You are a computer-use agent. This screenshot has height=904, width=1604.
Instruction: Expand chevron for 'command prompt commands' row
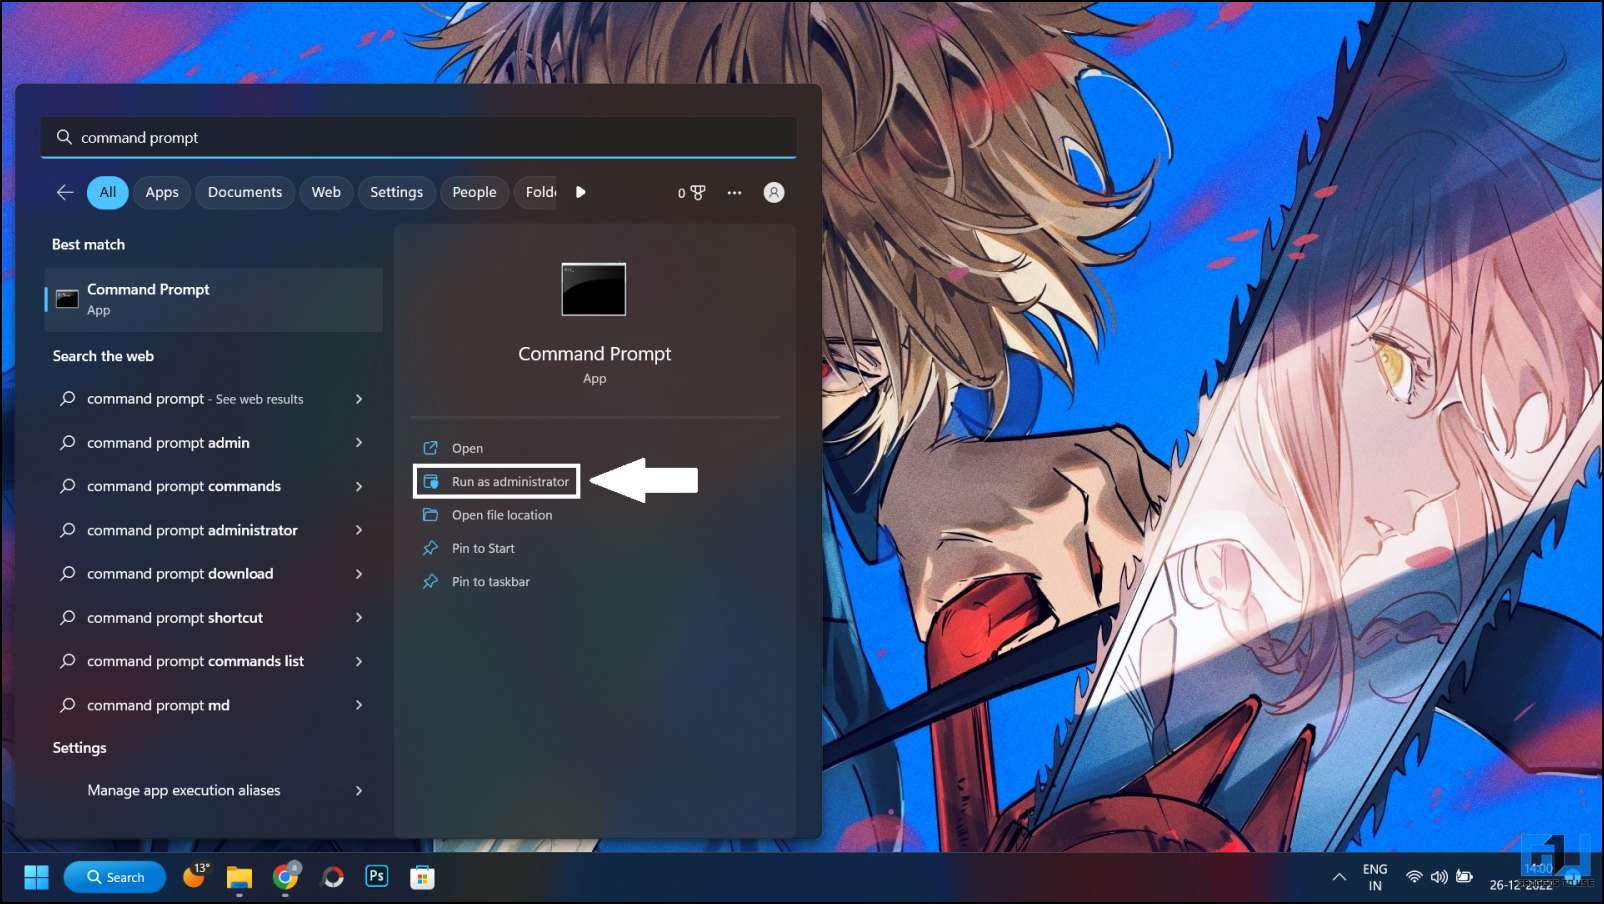[x=359, y=486]
